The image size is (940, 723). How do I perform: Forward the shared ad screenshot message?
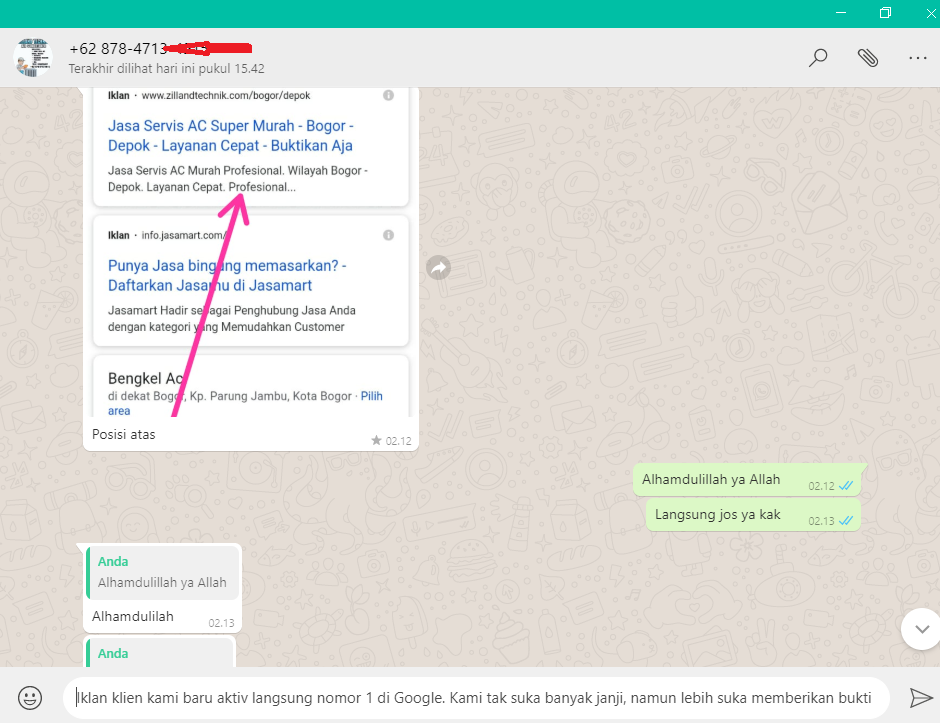pyautogui.click(x=438, y=267)
